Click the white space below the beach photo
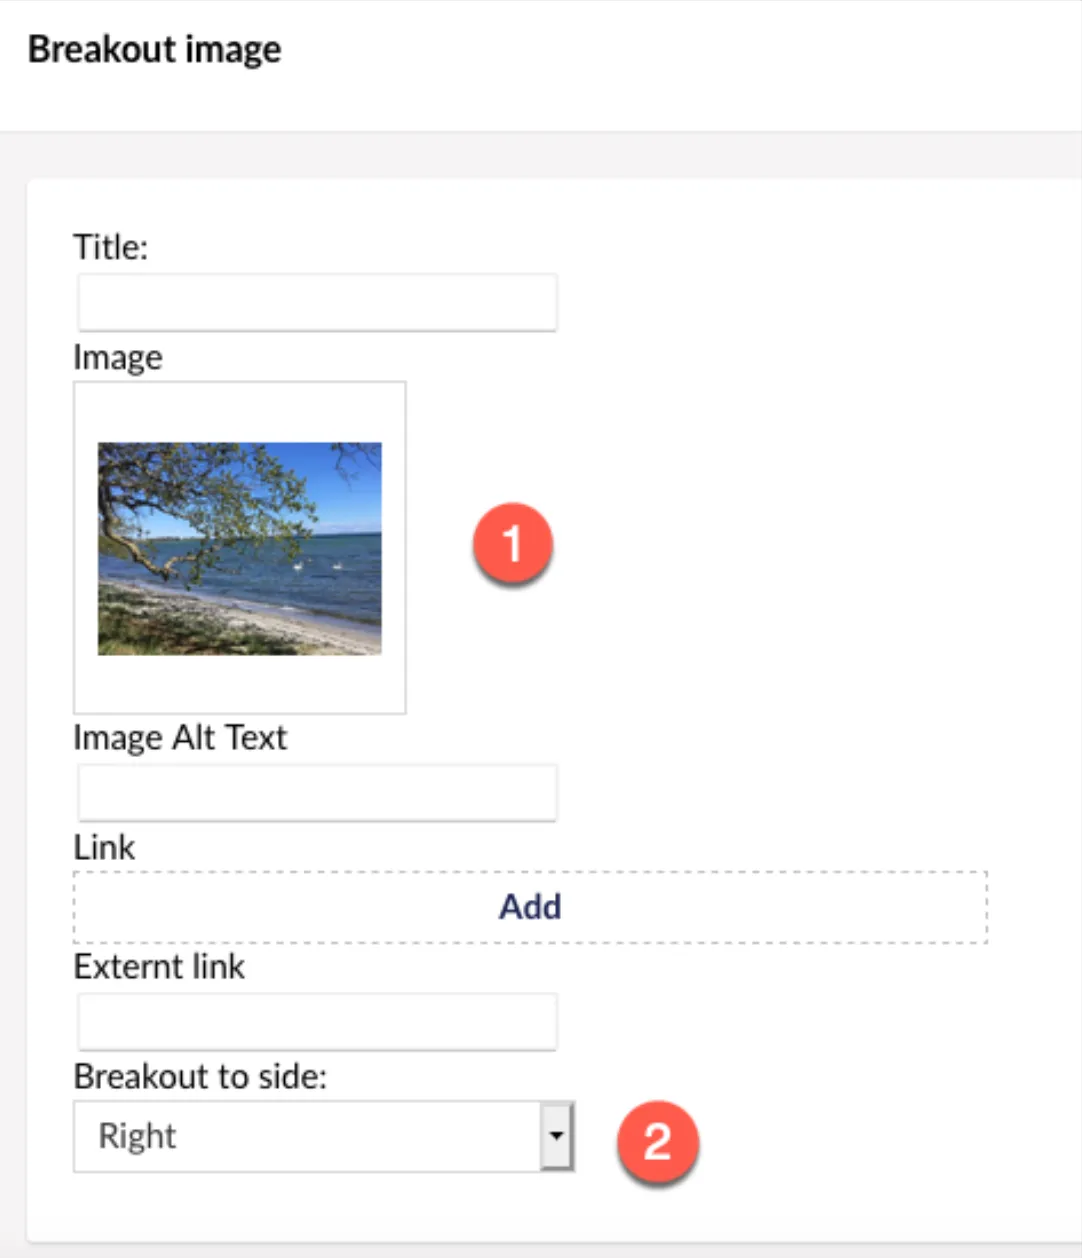This screenshot has height=1258, width=1082. point(240,684)
